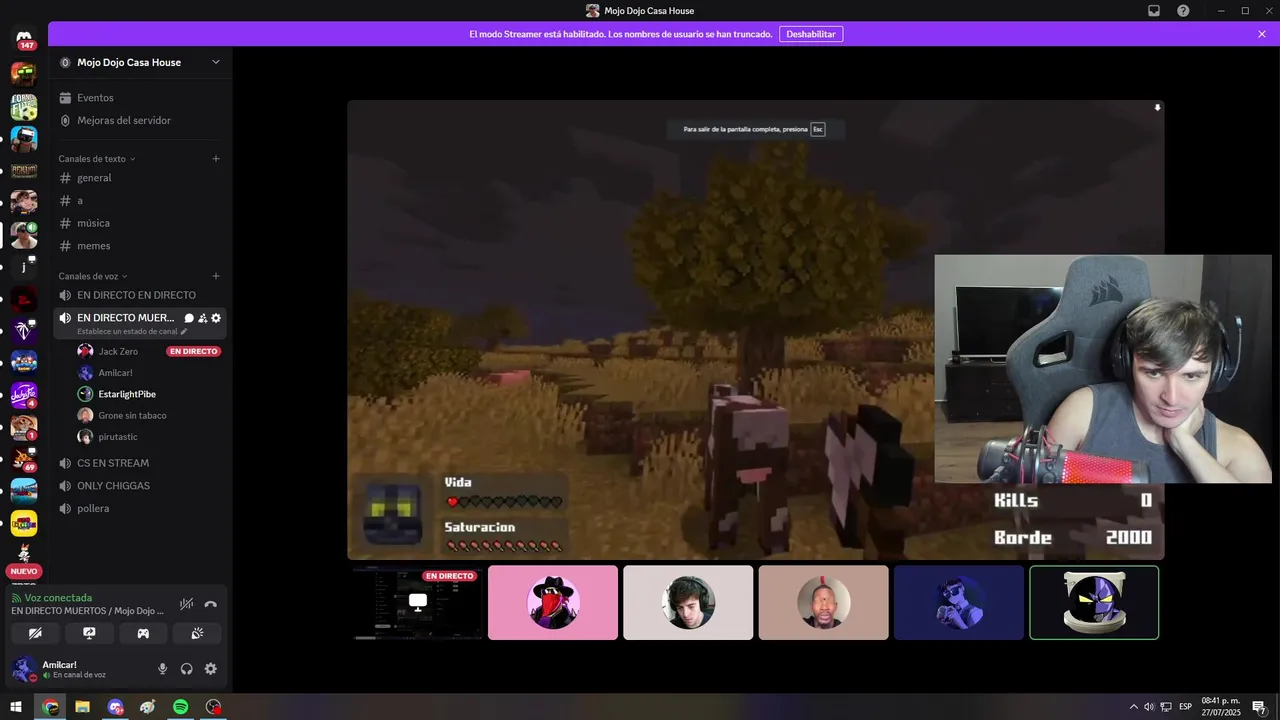Deafen with the headphones icon
This screenshot has width=1280, height=720.
click(186, 669)
